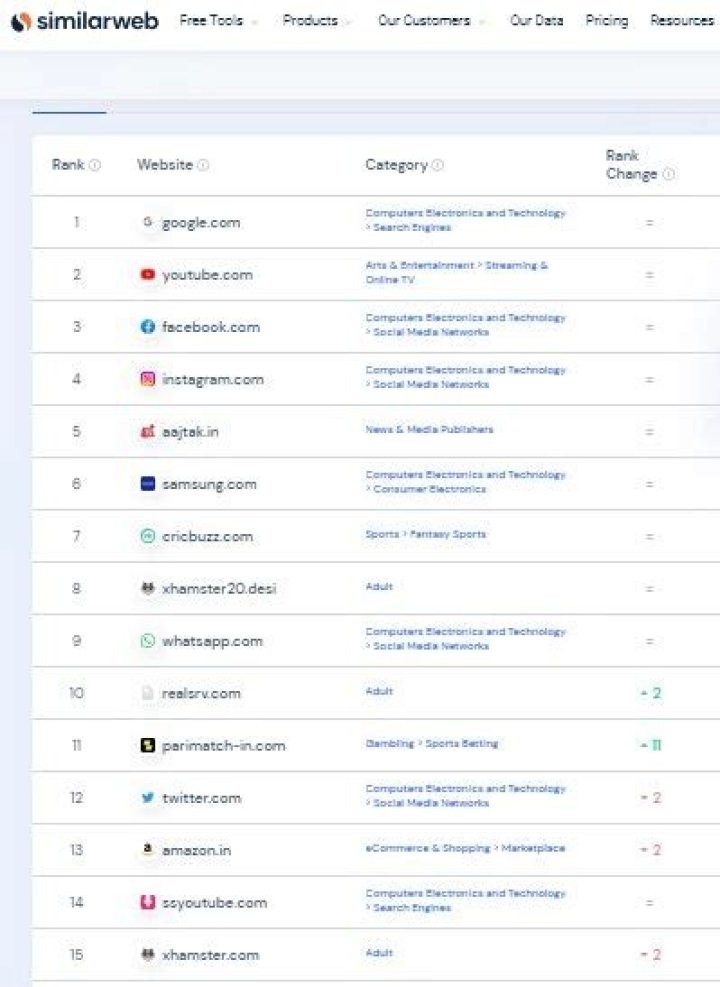Screen dimensions: 720x987
Task: Click the realsrv.com blank page icon
Action: pos(147,693)
